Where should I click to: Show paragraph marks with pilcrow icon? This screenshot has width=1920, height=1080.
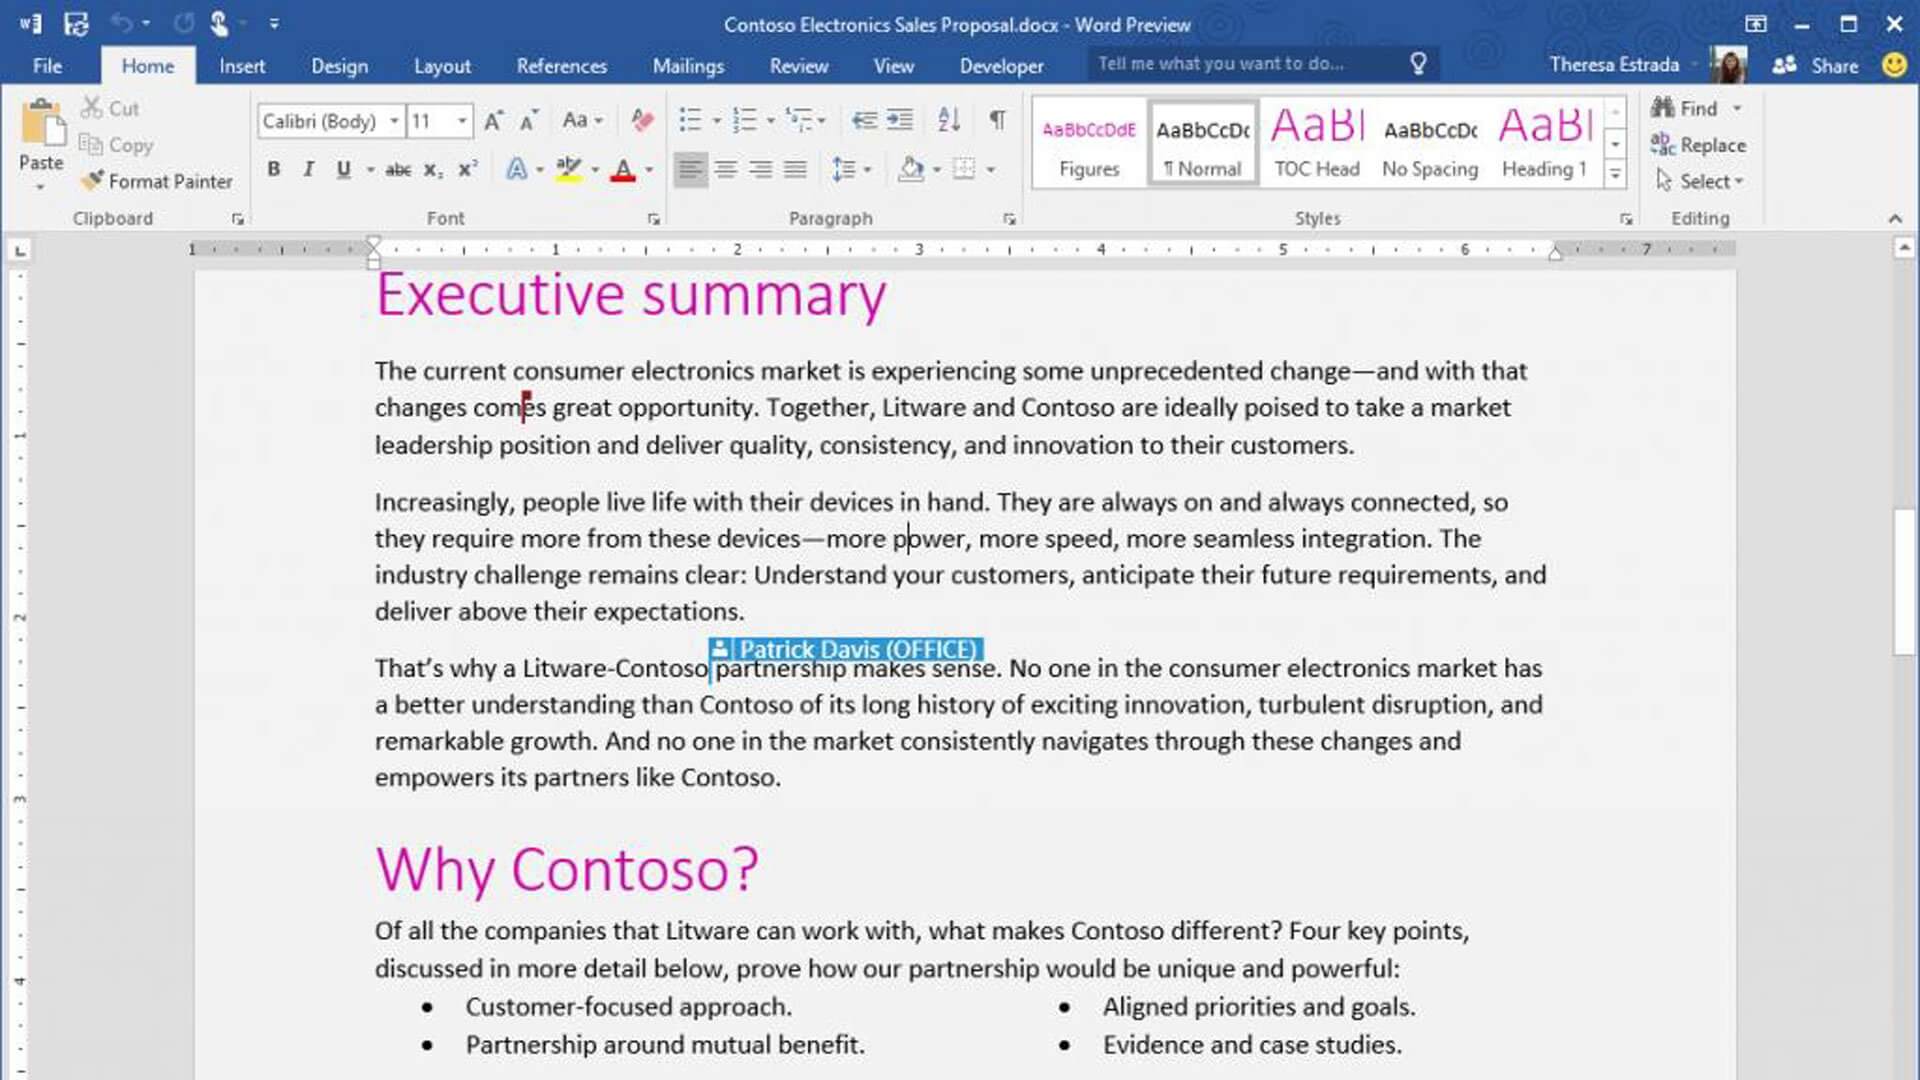tap(997, 121)
